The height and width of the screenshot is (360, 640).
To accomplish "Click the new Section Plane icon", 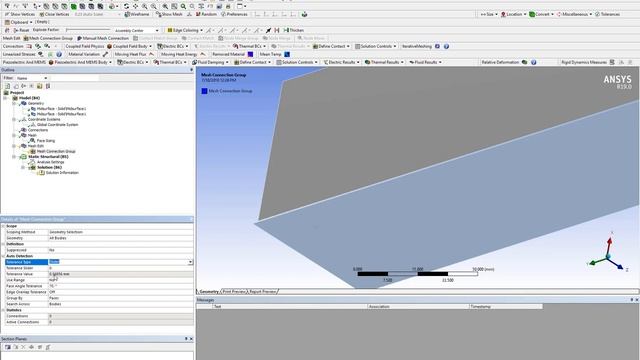I will (8, 347).
